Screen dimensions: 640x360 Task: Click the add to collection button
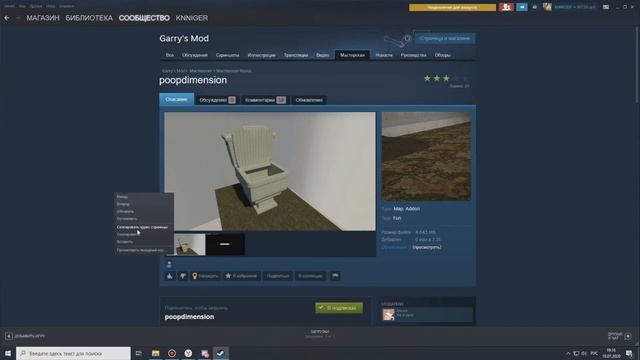click(x=310, y=276)
